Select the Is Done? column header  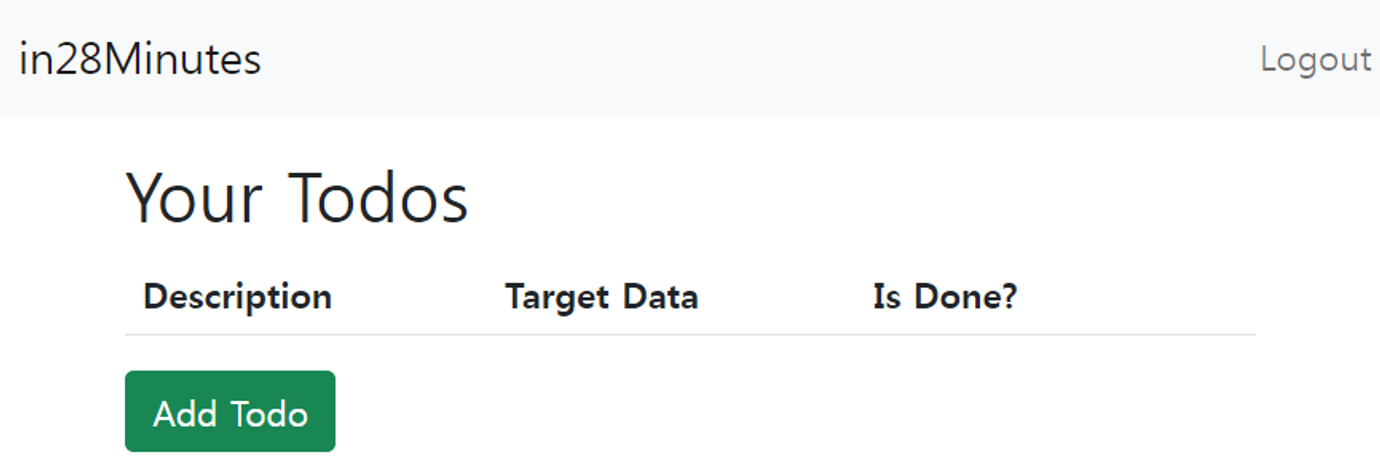[x=944, y=297]
